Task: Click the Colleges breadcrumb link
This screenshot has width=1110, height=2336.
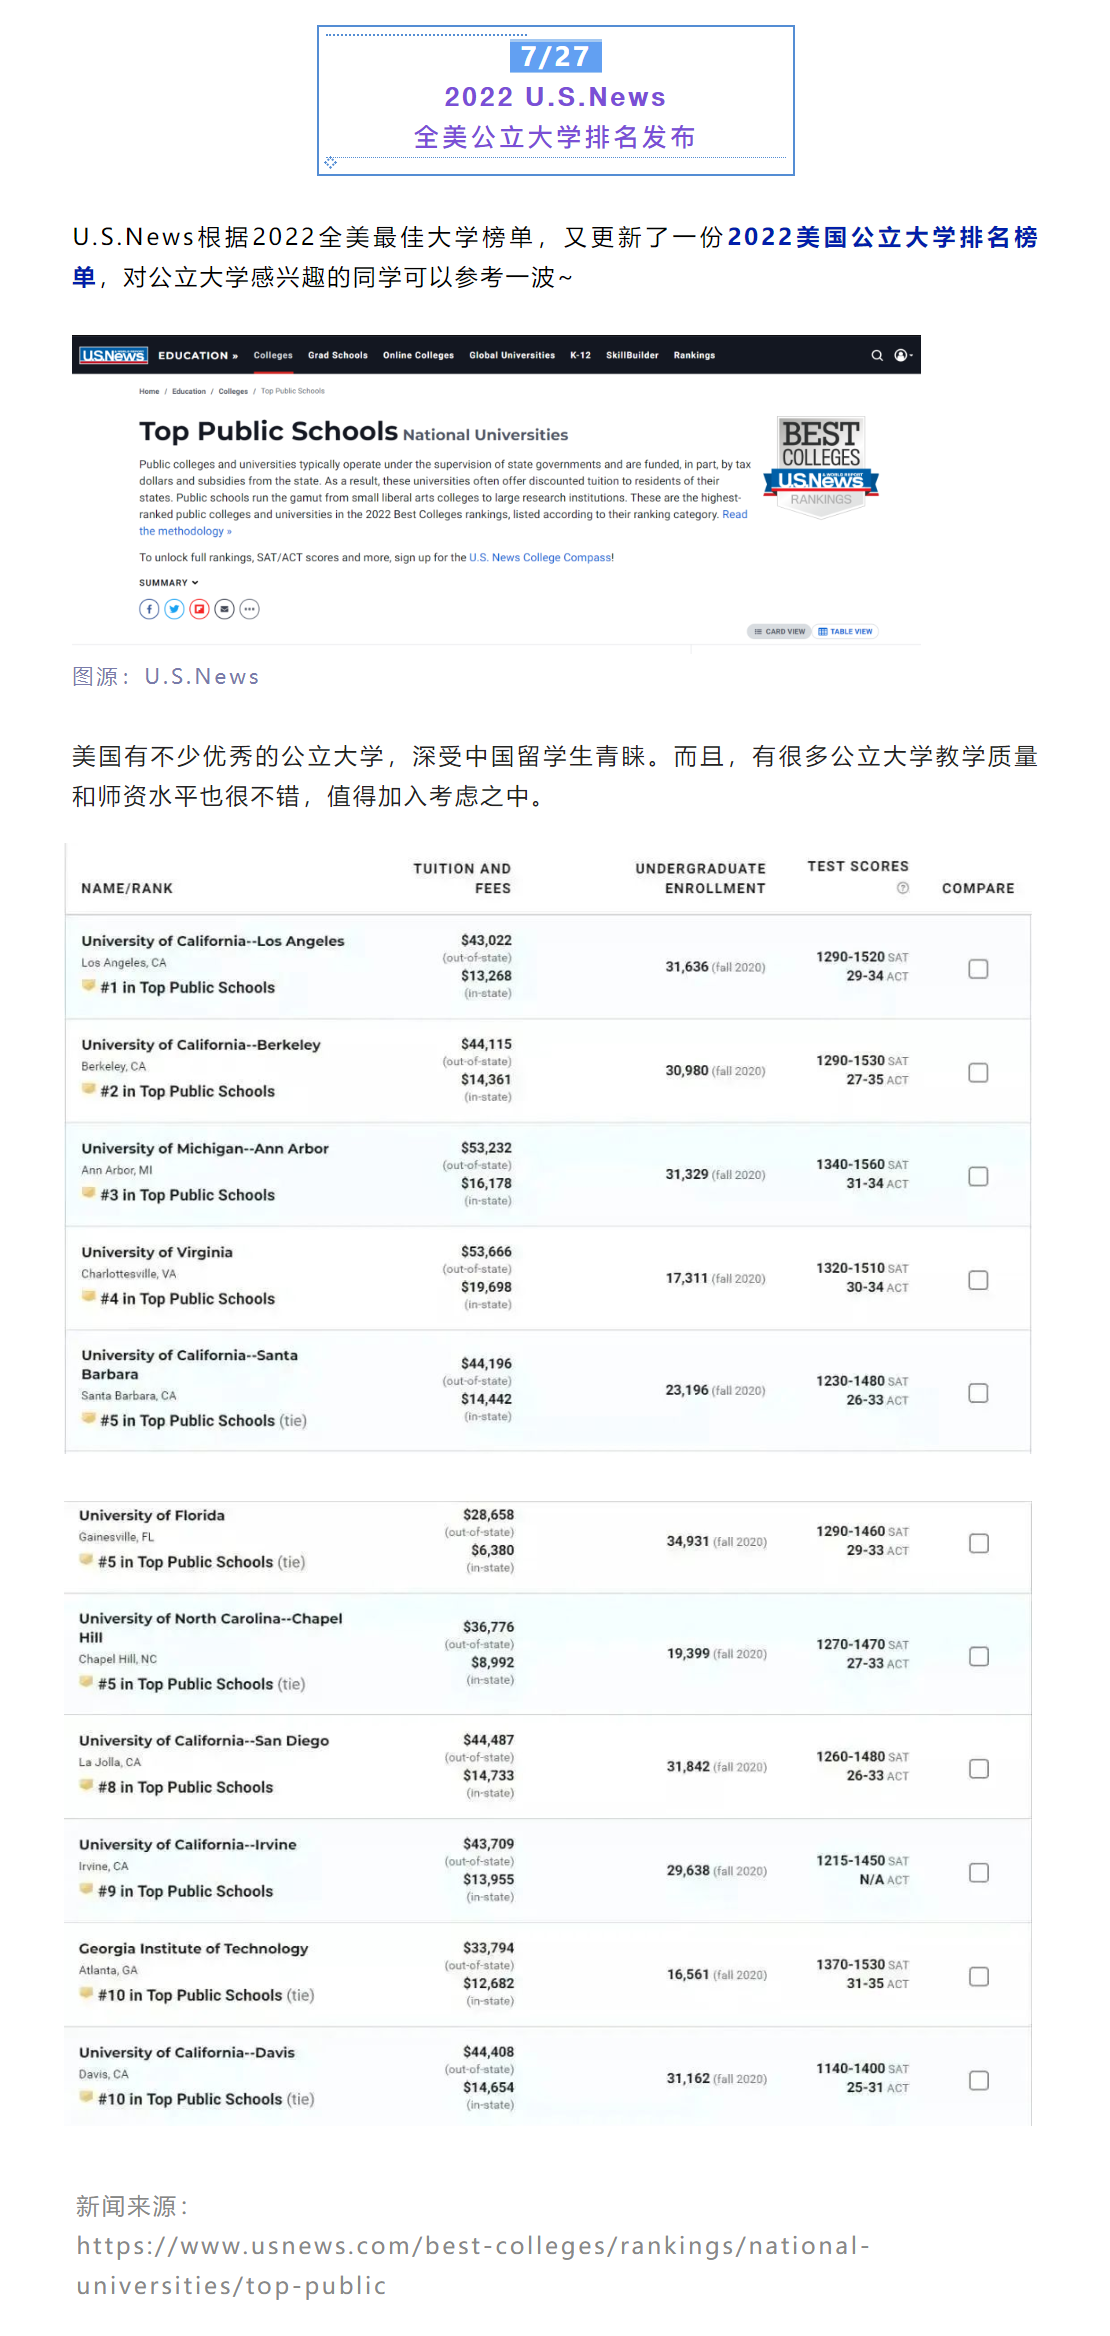Action: tap(233, 391)
